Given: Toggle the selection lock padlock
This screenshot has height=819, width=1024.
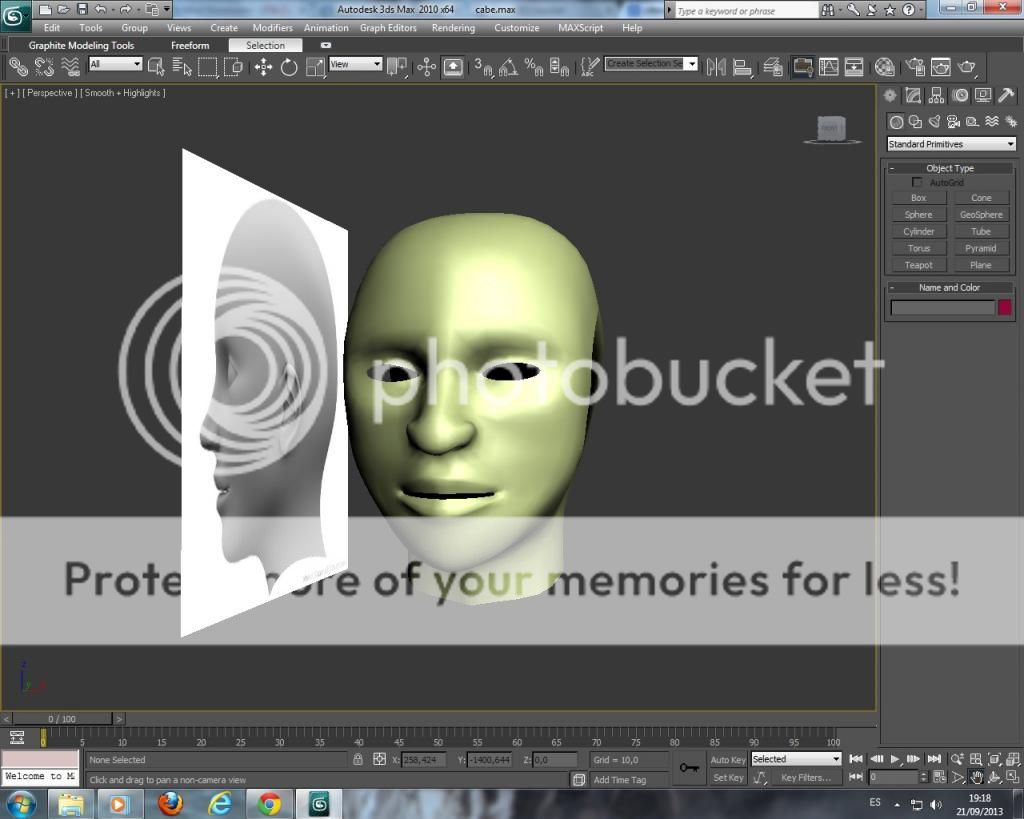Looking at the screenshot, I should [x=358, y=760].
